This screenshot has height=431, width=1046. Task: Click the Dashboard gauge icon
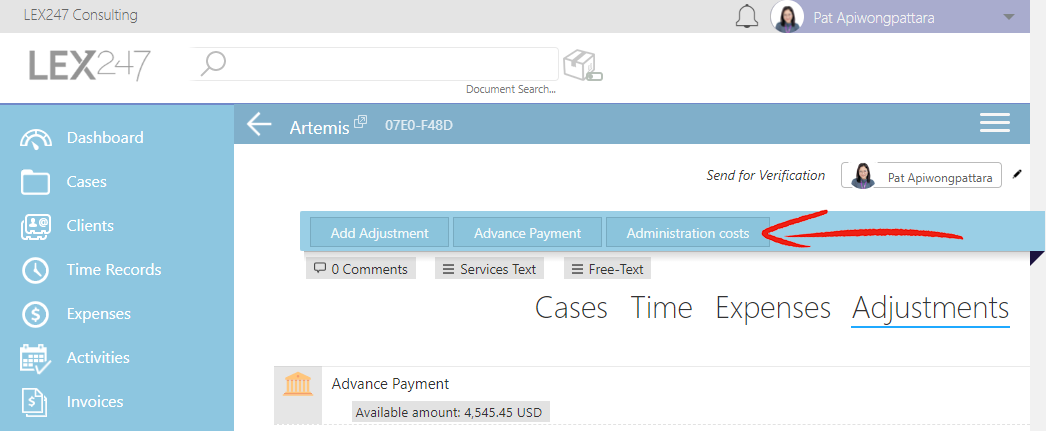click(x=35, y=139)
